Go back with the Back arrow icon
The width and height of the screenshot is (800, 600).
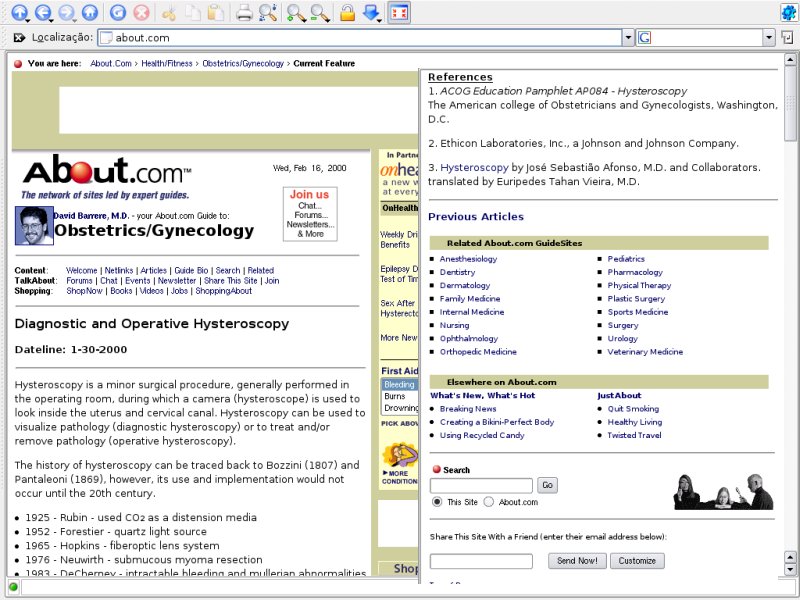[x=44, y=13]
